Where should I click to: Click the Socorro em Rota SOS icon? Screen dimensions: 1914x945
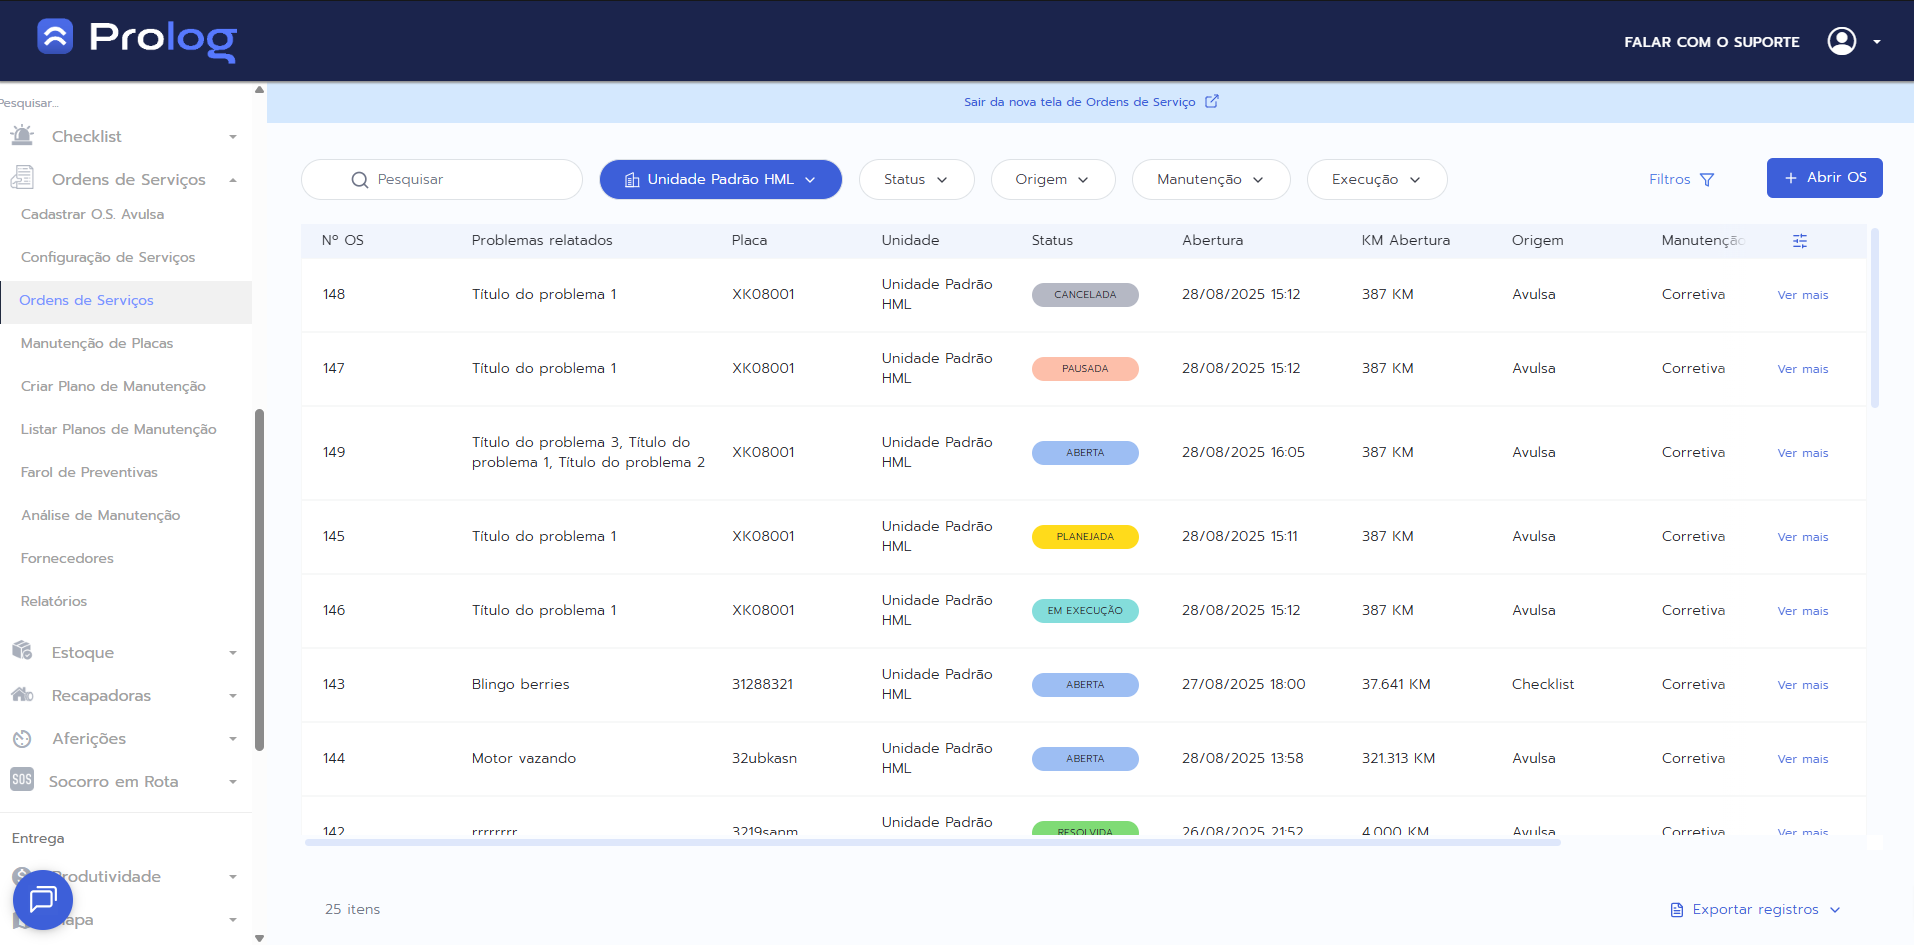[22, 780]
